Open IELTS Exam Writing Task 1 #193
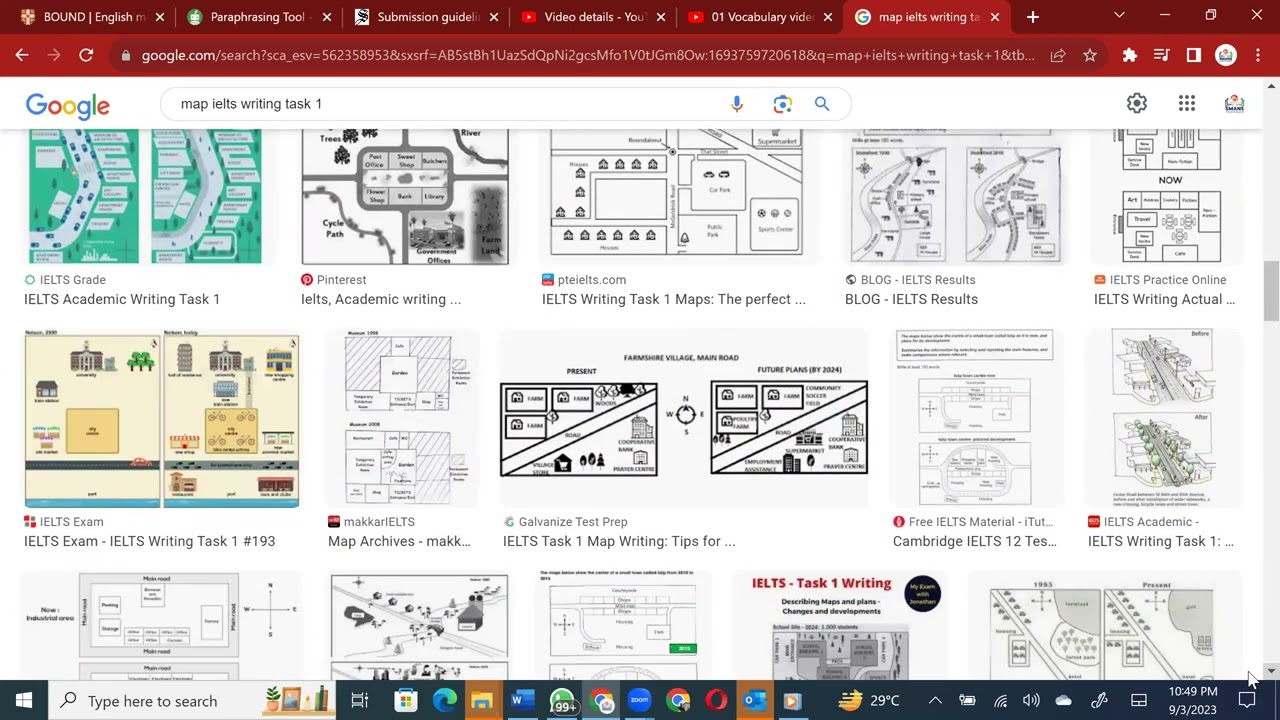This screenshot has width=1280, height=720. [x=149, y=541]
